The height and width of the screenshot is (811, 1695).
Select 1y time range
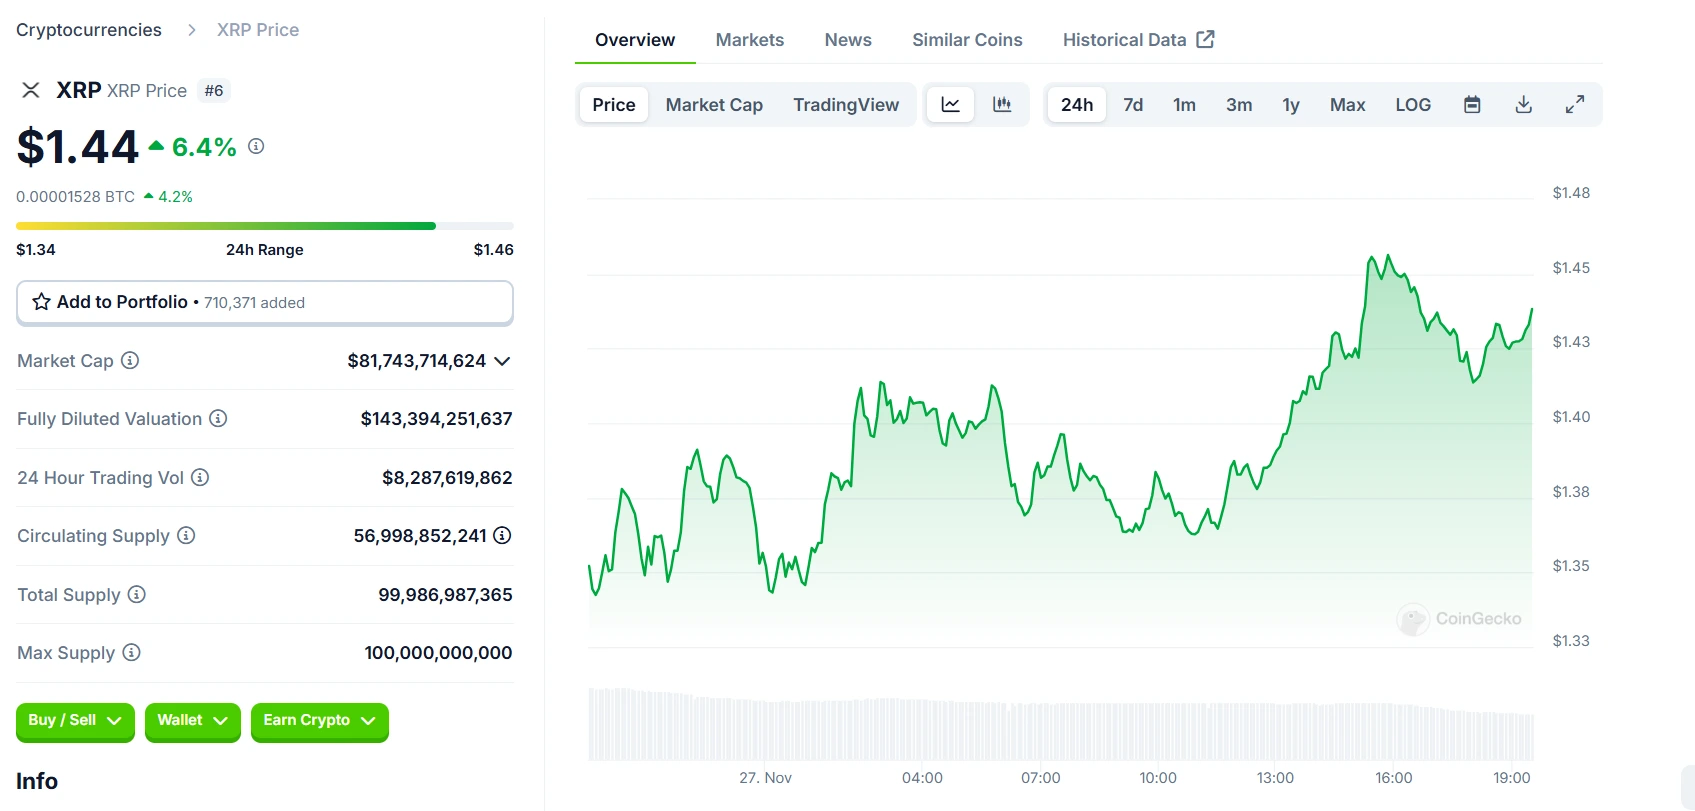click(1291, 104)
